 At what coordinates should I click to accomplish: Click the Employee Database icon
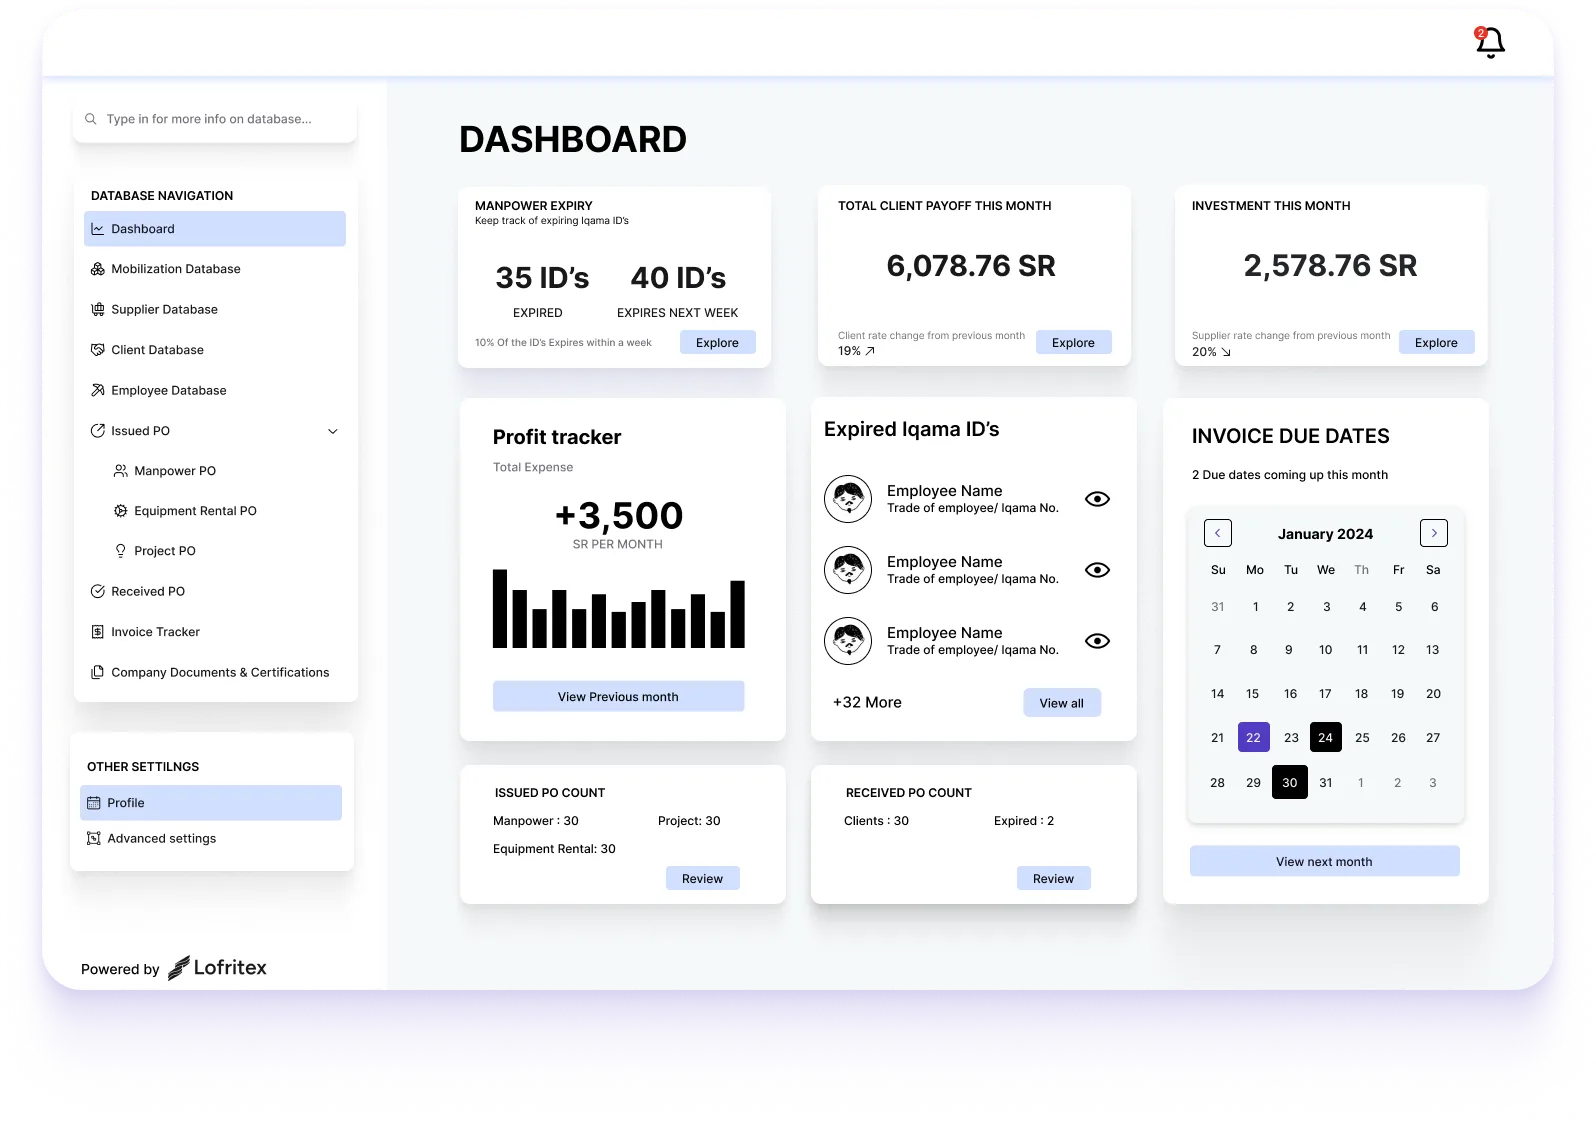pos(97,391)
